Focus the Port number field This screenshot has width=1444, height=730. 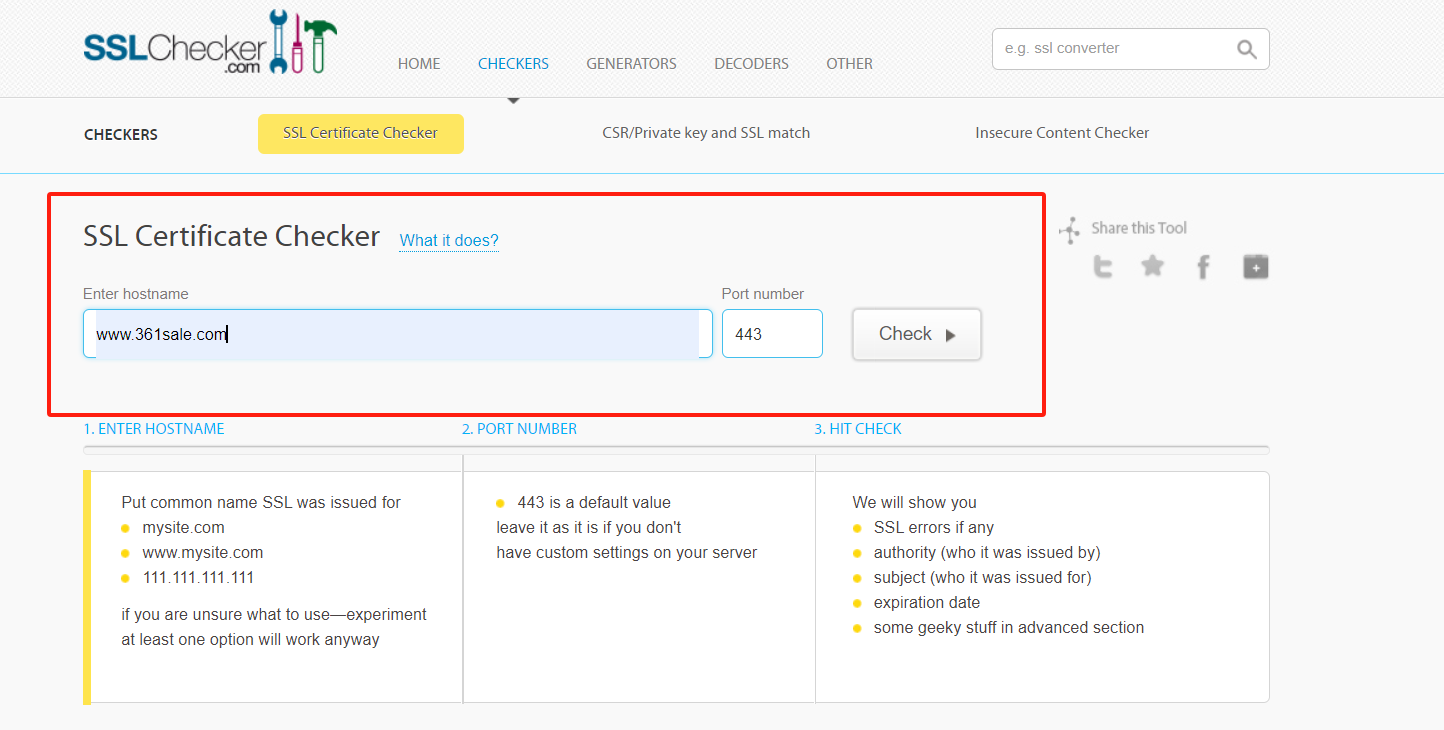coord(771,334)
